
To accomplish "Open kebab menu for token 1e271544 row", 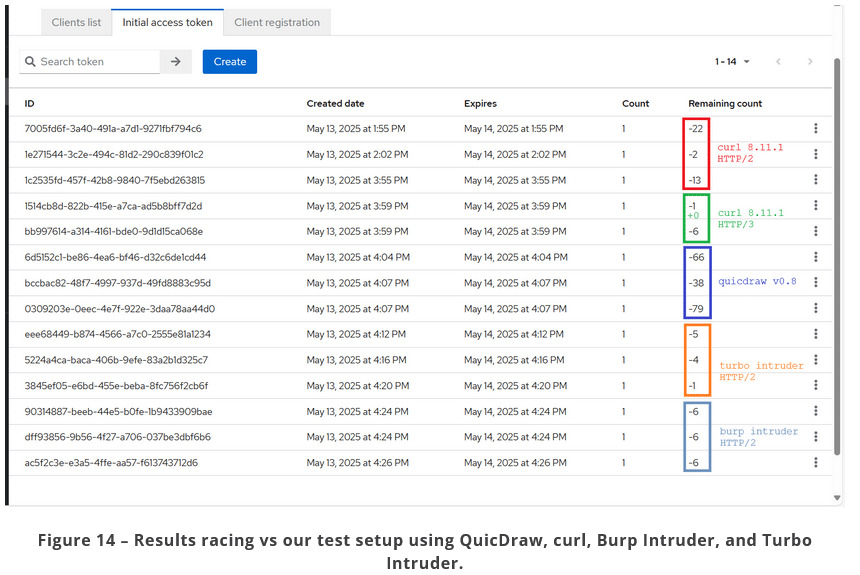I will pos(816,155).
